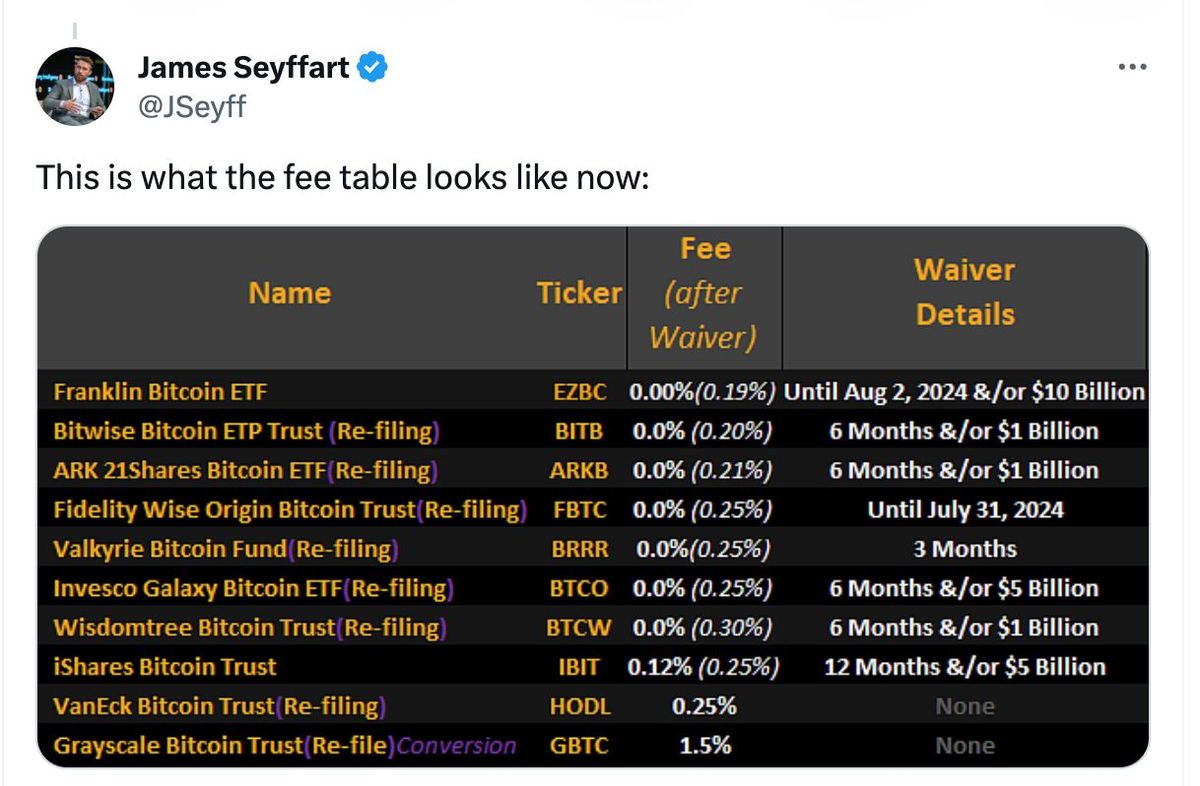Click the Franklin Bitcoin ETF row name

pos(160,392)
